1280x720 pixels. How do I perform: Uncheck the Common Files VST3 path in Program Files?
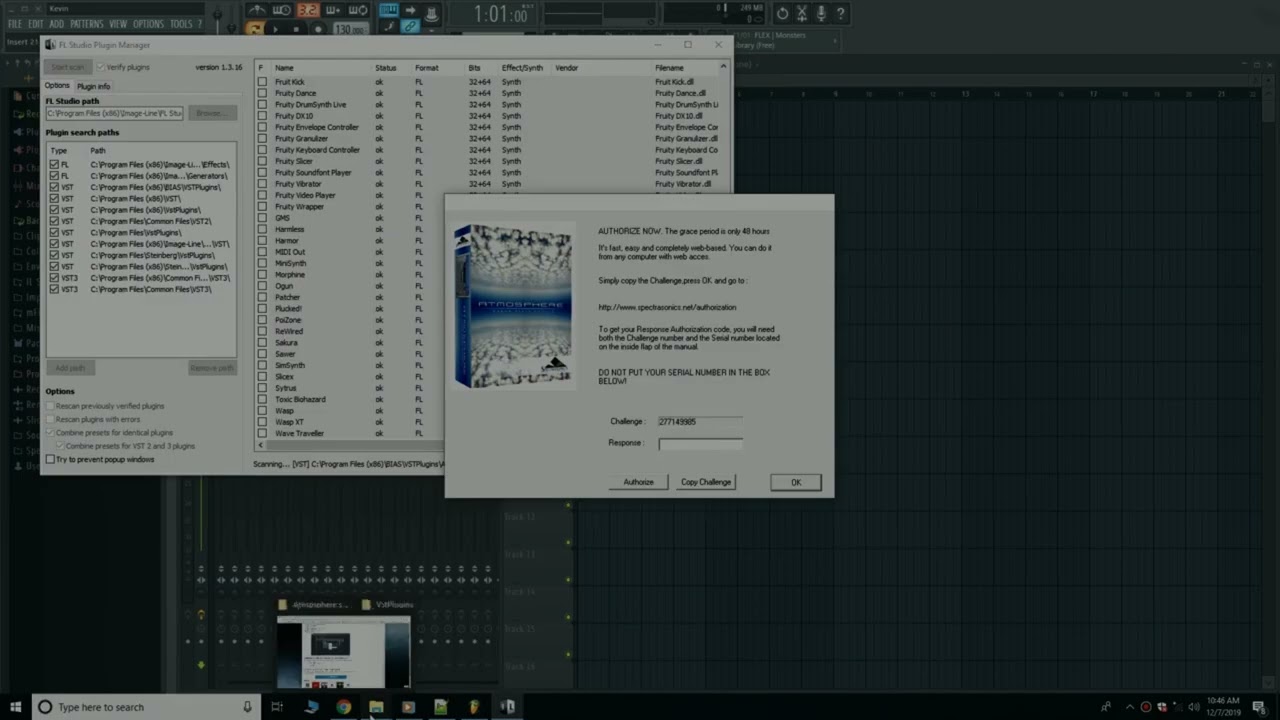tap(55, 289)
